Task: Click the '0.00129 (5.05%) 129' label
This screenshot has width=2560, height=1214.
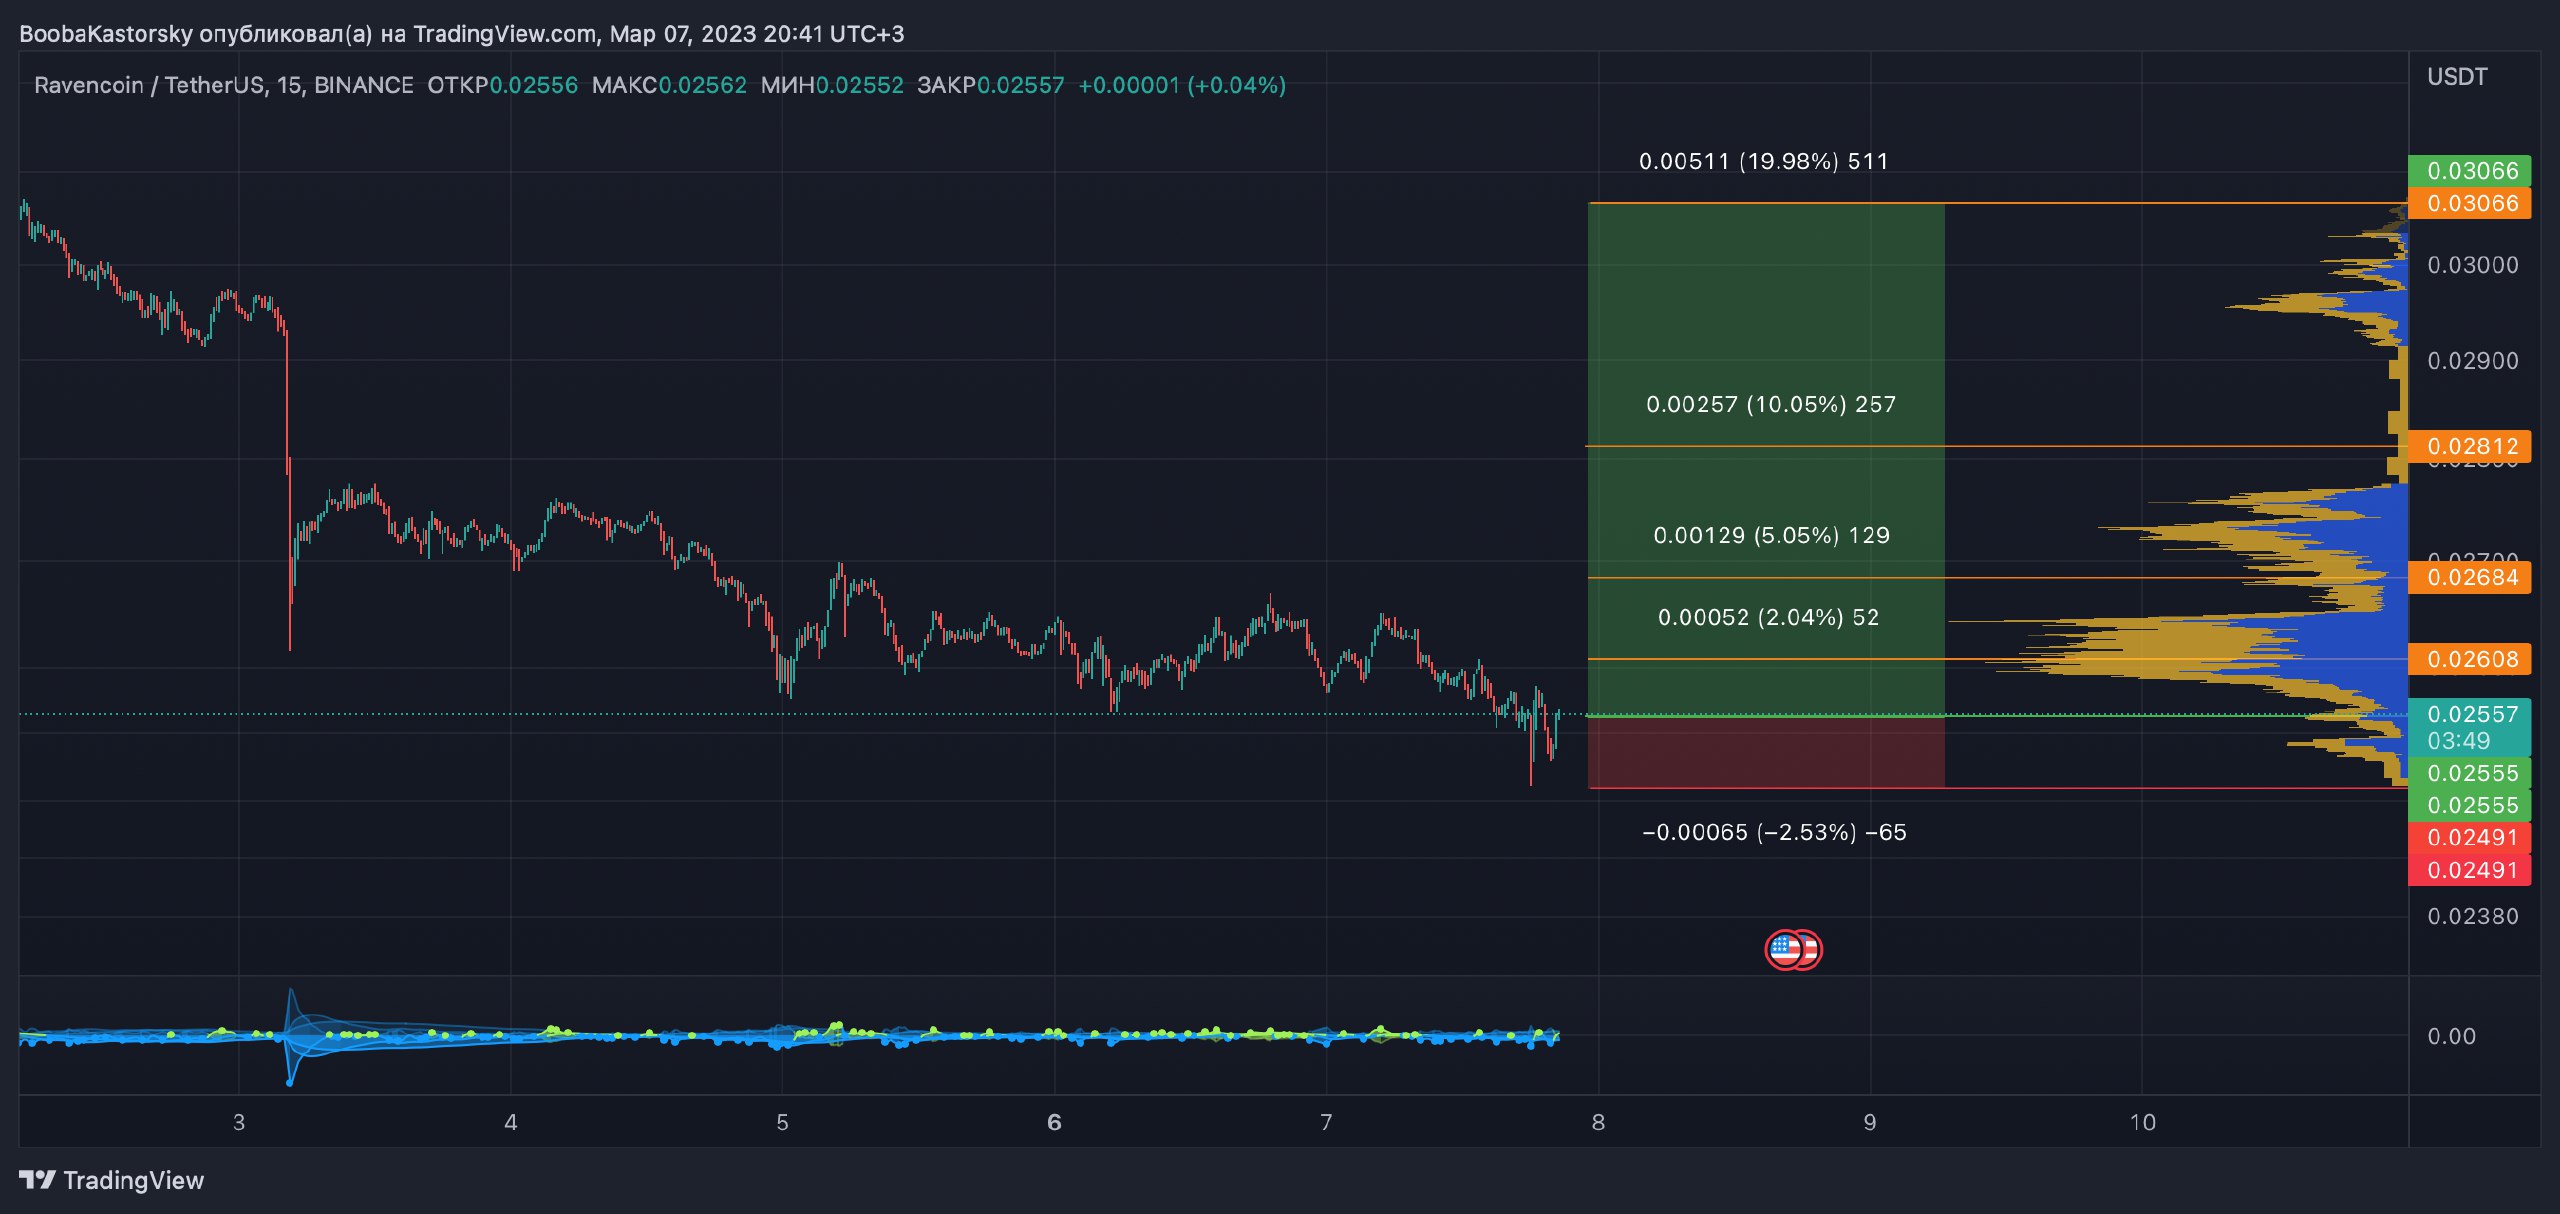Action: coord(1772,535)
